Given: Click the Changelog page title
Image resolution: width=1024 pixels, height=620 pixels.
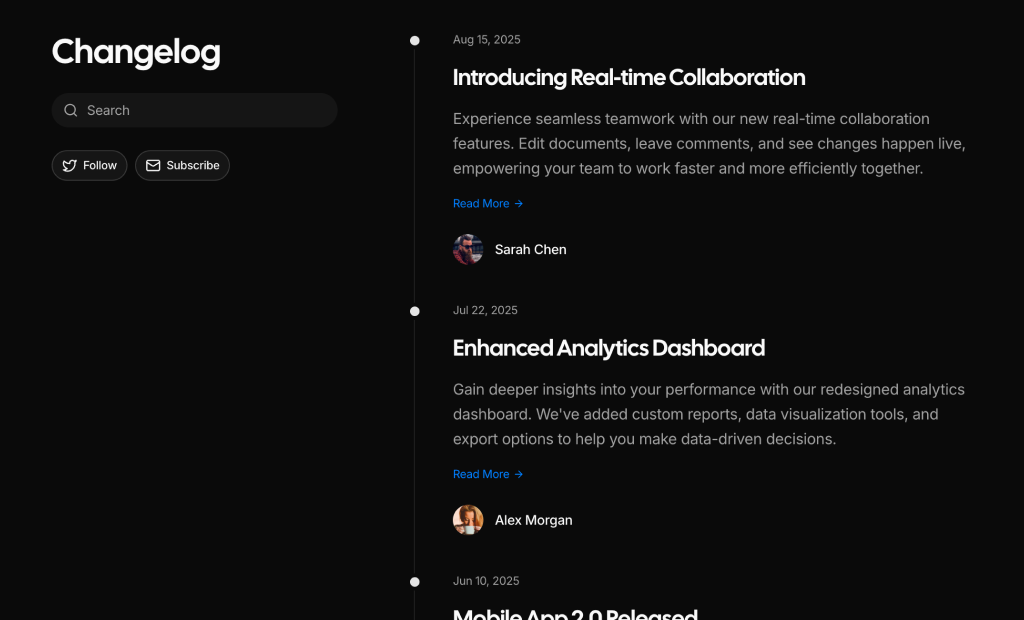Looking at the screenshot, I should point(136,53).
